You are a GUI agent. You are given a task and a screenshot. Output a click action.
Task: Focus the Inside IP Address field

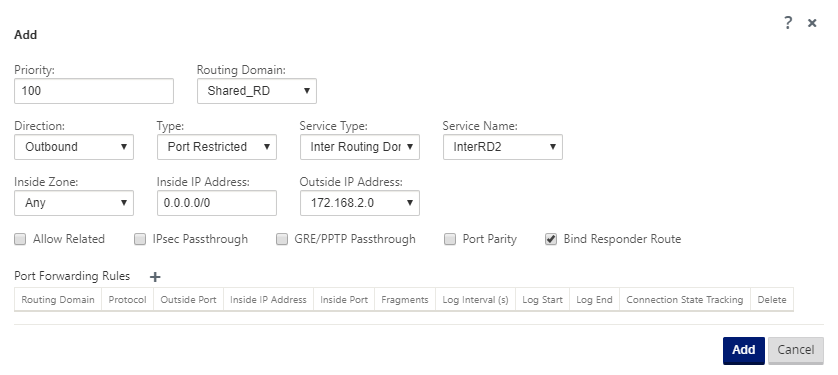216,203
